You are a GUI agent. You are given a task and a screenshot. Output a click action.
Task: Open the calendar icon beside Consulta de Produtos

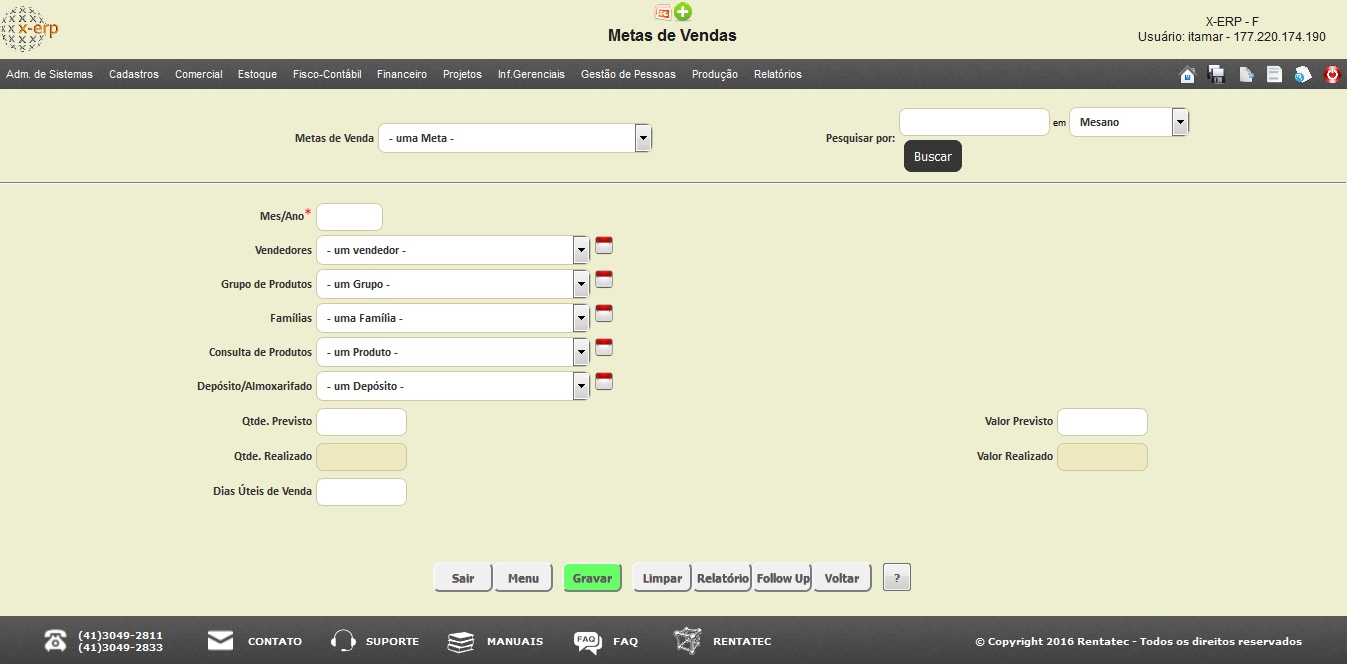click(604, 348)
